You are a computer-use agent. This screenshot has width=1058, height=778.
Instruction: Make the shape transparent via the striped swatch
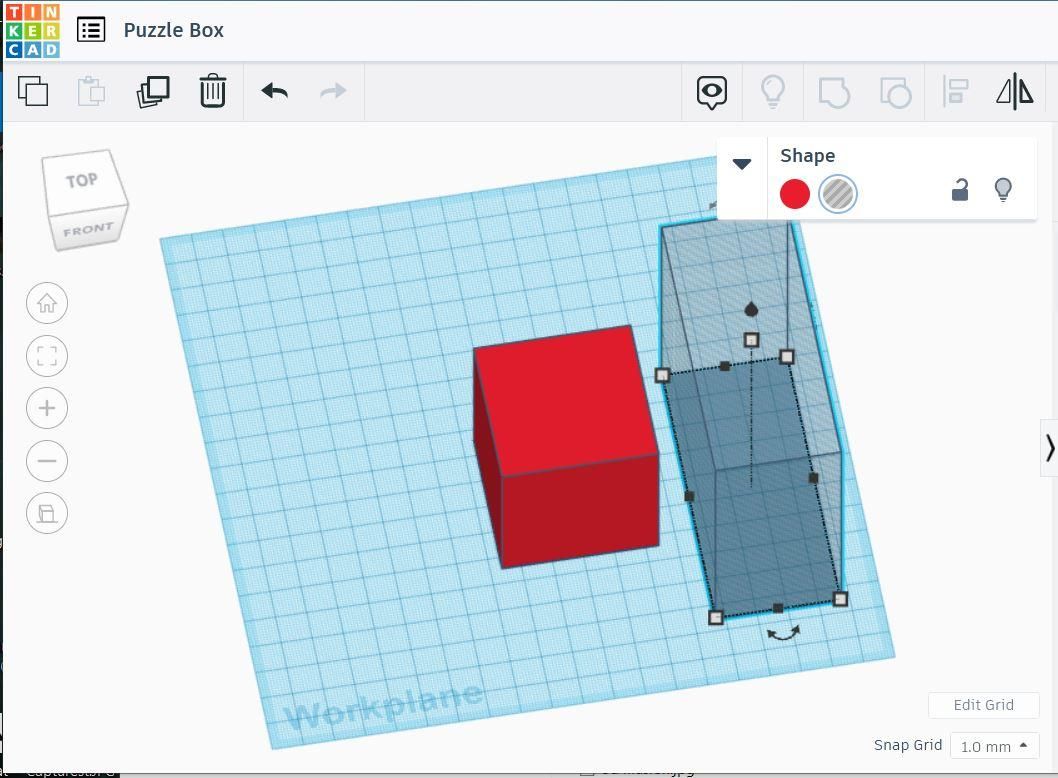pos(838,194)
